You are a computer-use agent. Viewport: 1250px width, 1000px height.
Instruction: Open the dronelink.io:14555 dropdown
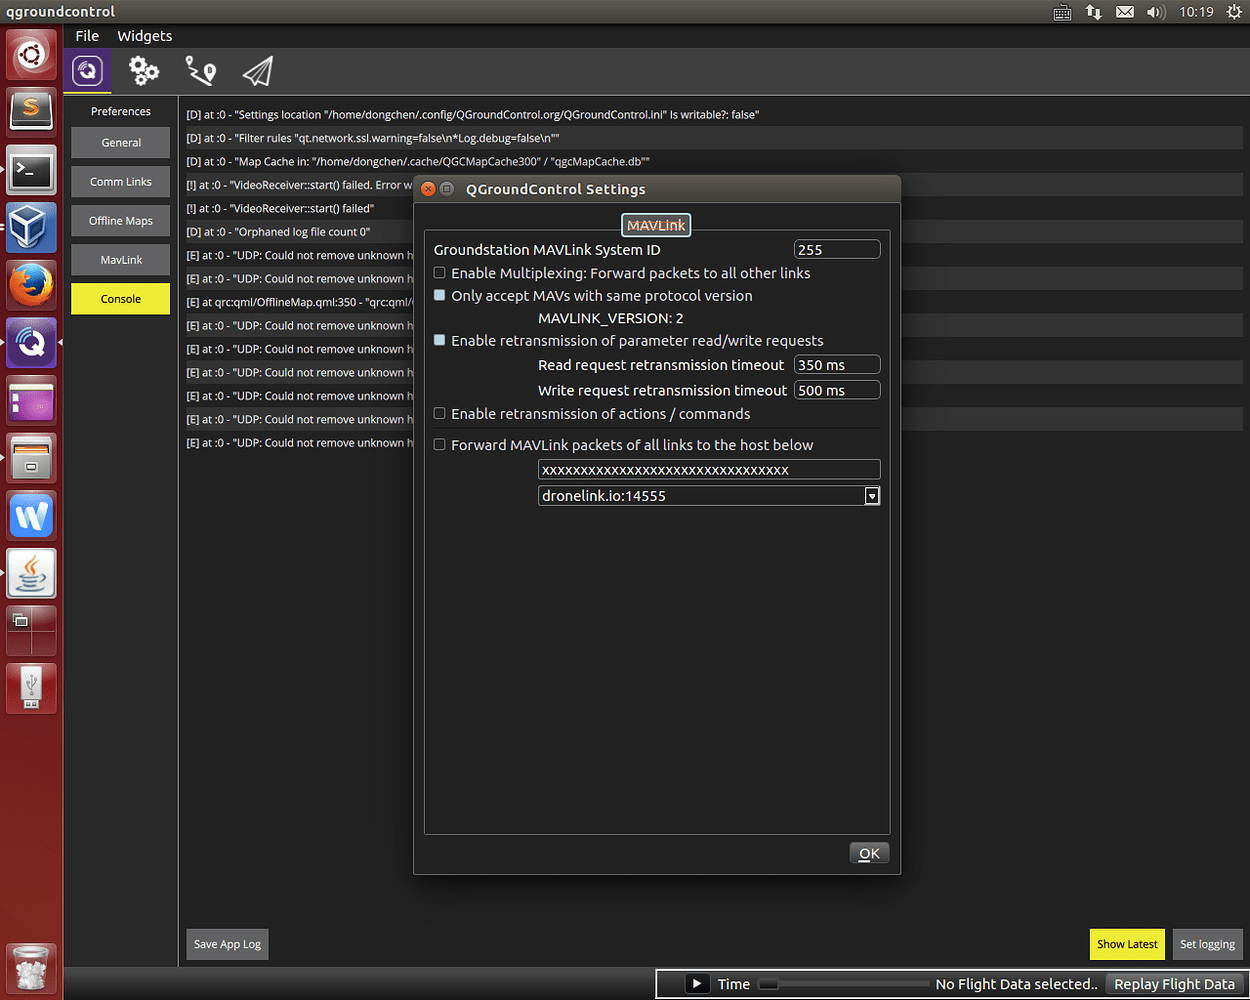click(x=871, y=495)
